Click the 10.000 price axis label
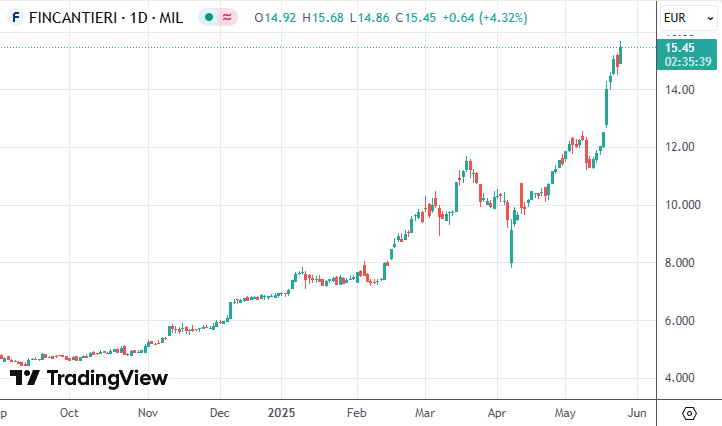The image size is (722, 426). click(x=680, y=205)
